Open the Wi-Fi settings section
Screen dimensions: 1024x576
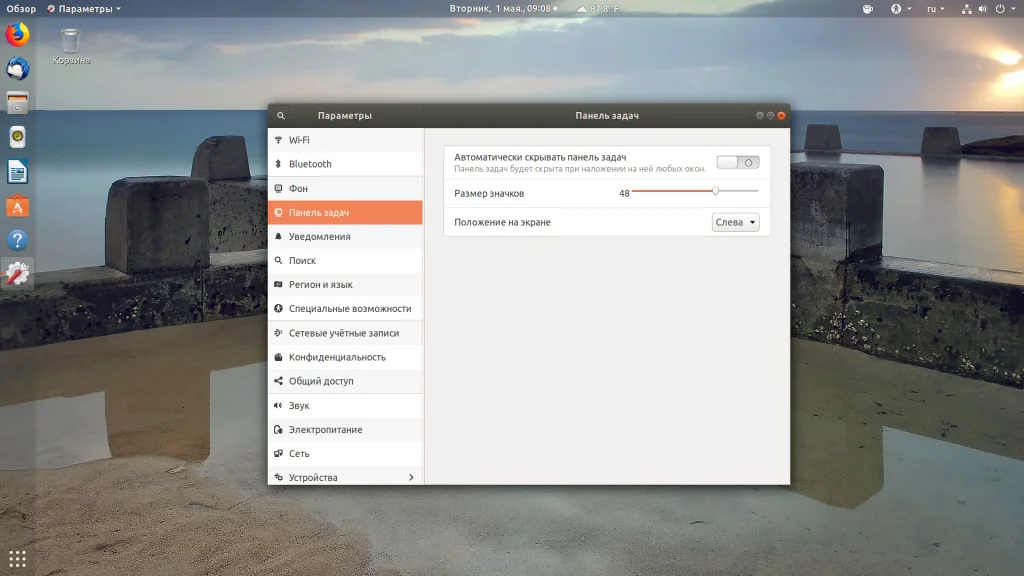[x=345, y=140]
